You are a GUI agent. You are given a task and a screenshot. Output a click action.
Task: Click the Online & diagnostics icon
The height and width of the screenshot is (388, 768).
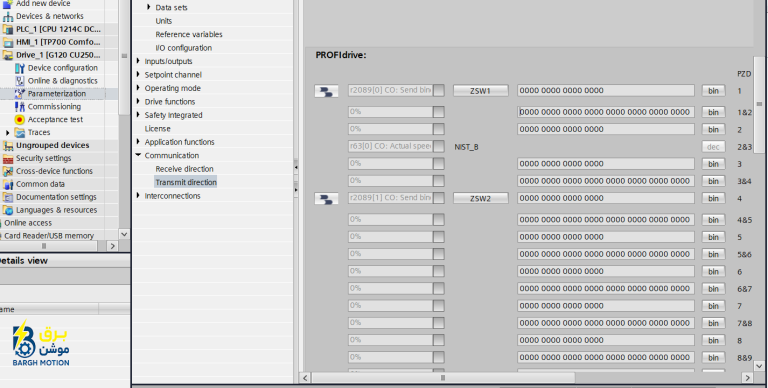[20, 81]
